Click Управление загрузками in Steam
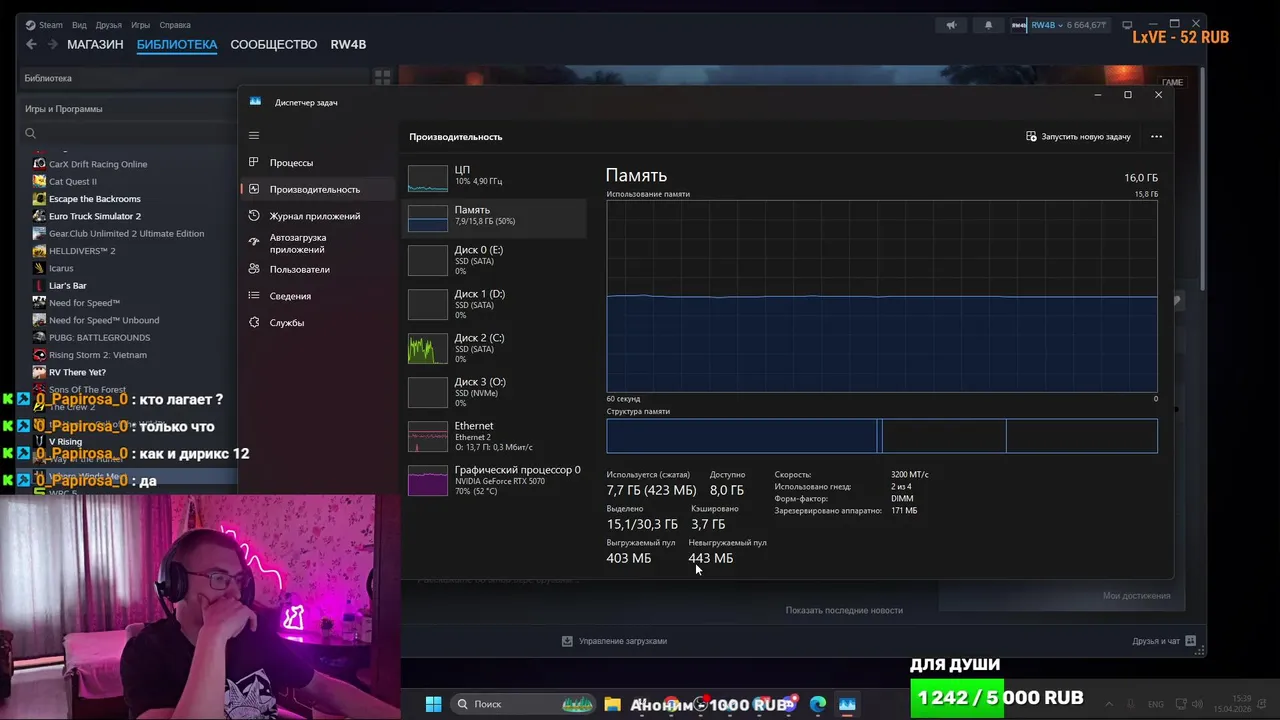The image size is (1280, 720). coord(614,641)
